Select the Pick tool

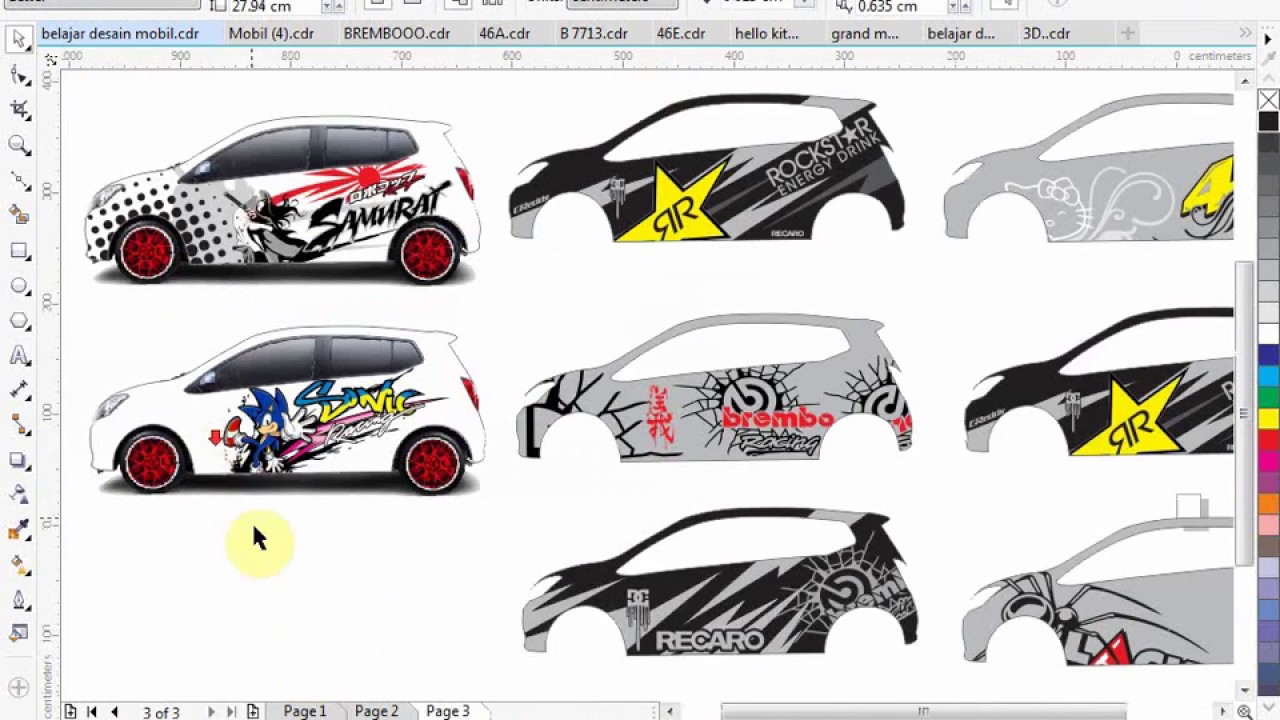pyautogui.click(x=19, y=40)
